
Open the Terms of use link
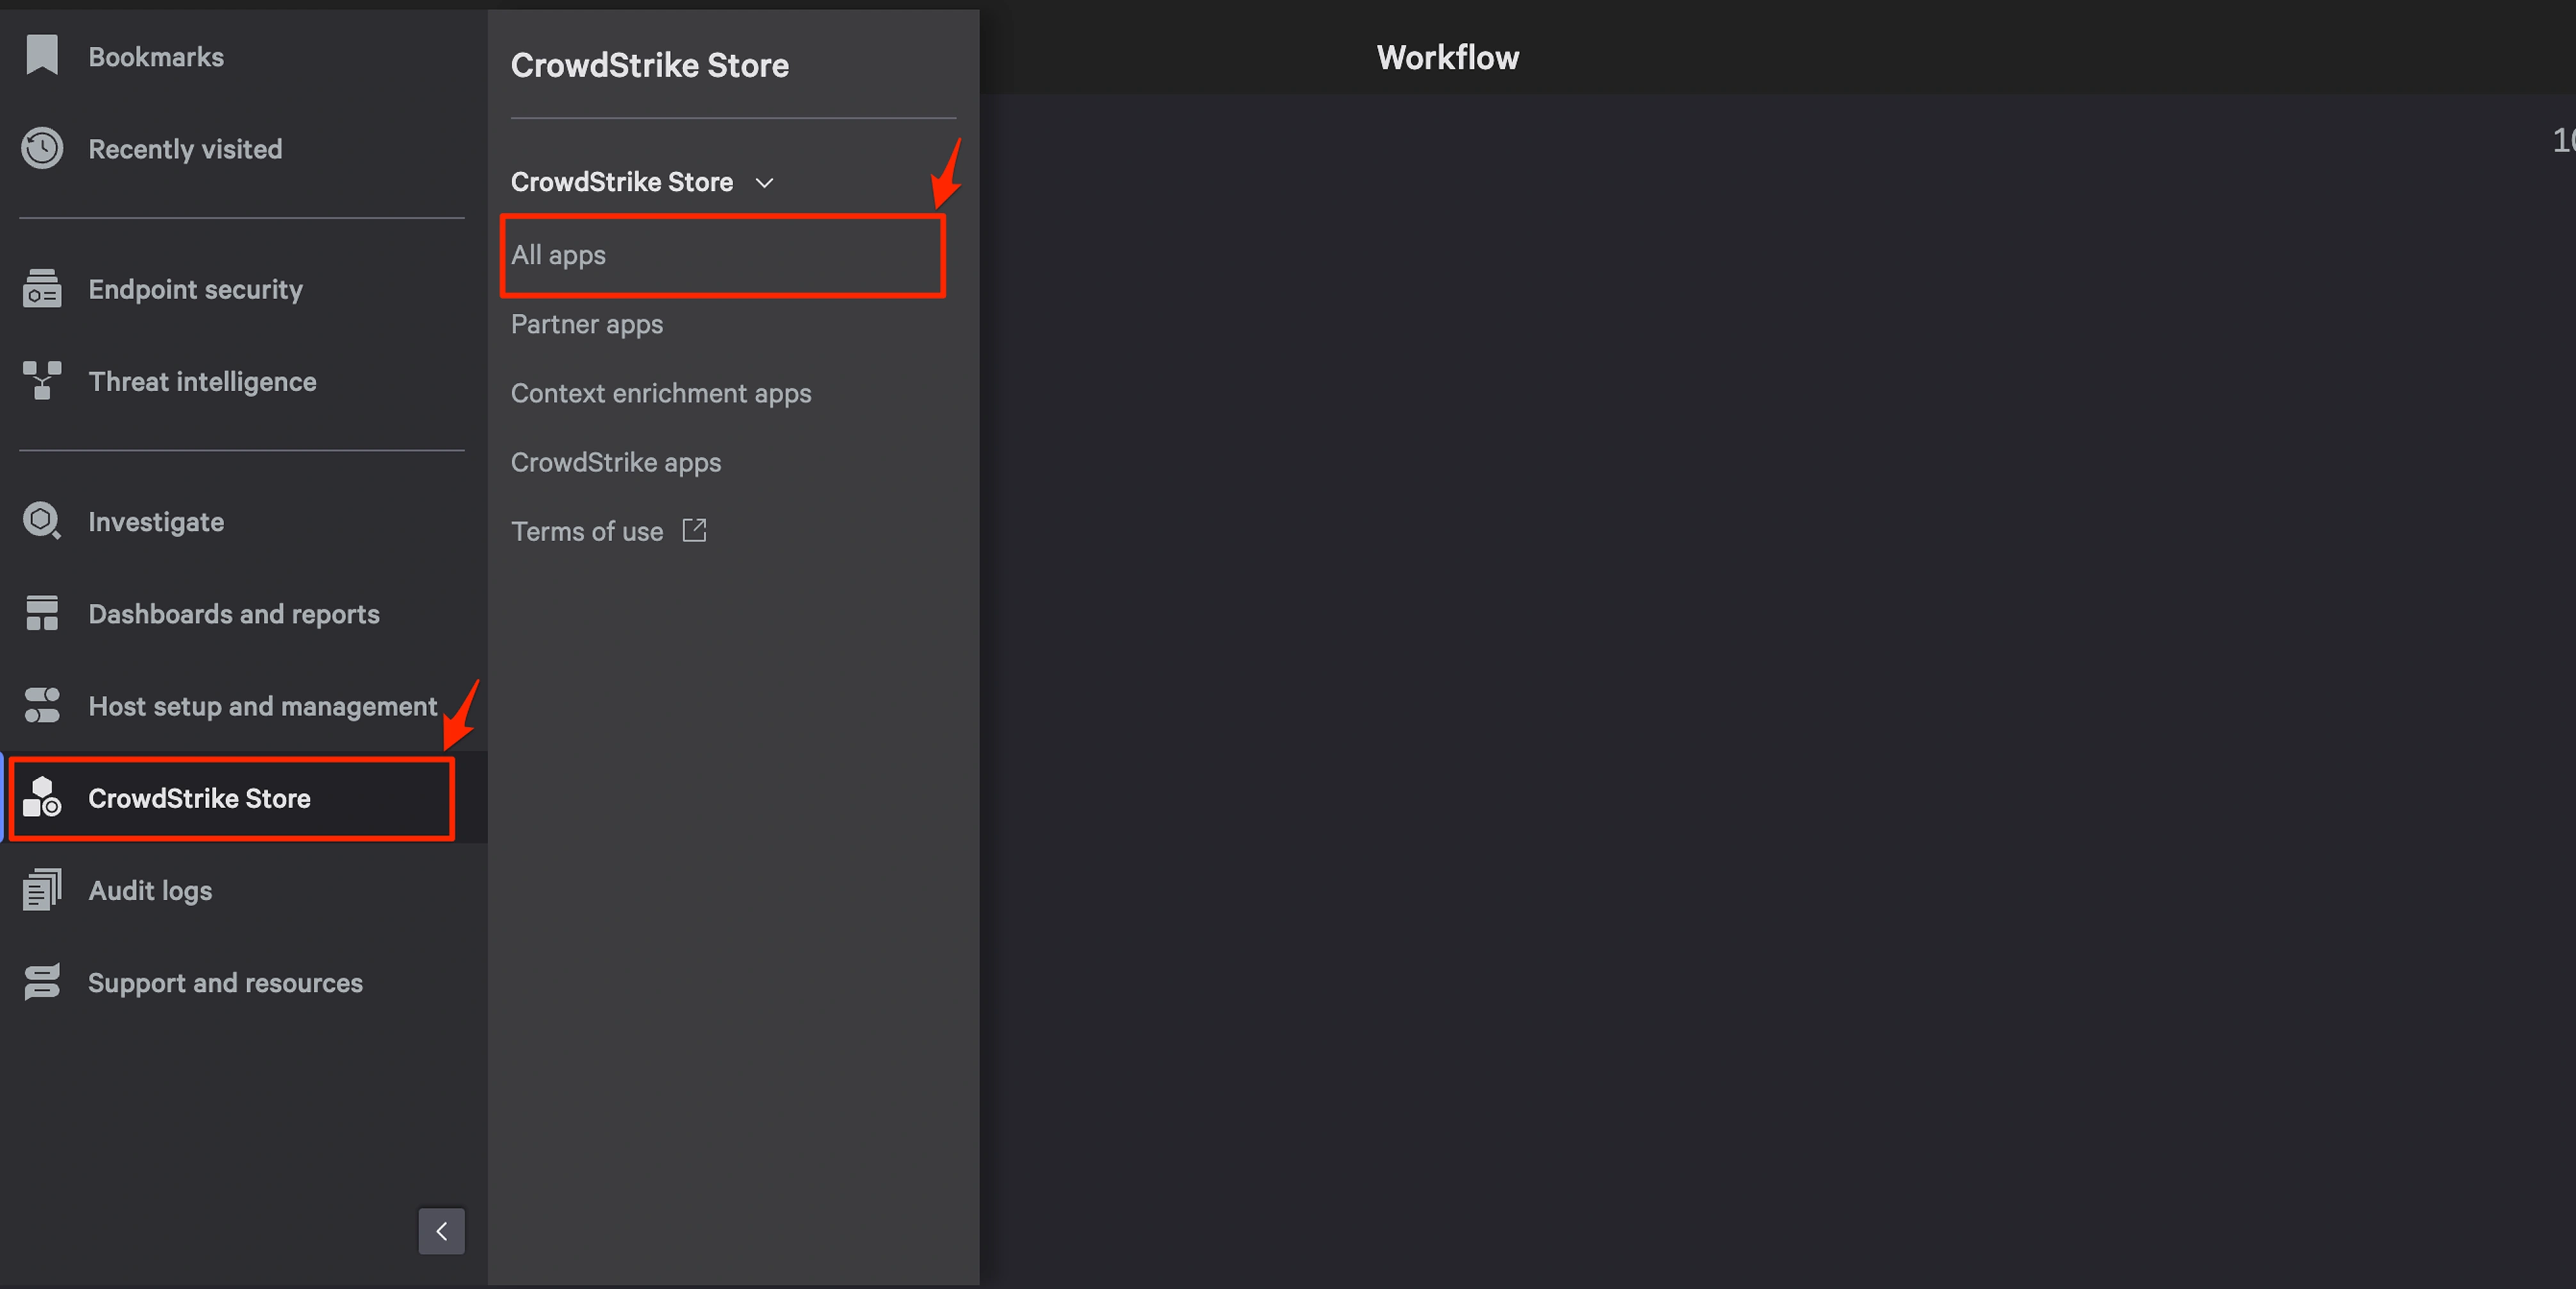click(x=587, y=531)
